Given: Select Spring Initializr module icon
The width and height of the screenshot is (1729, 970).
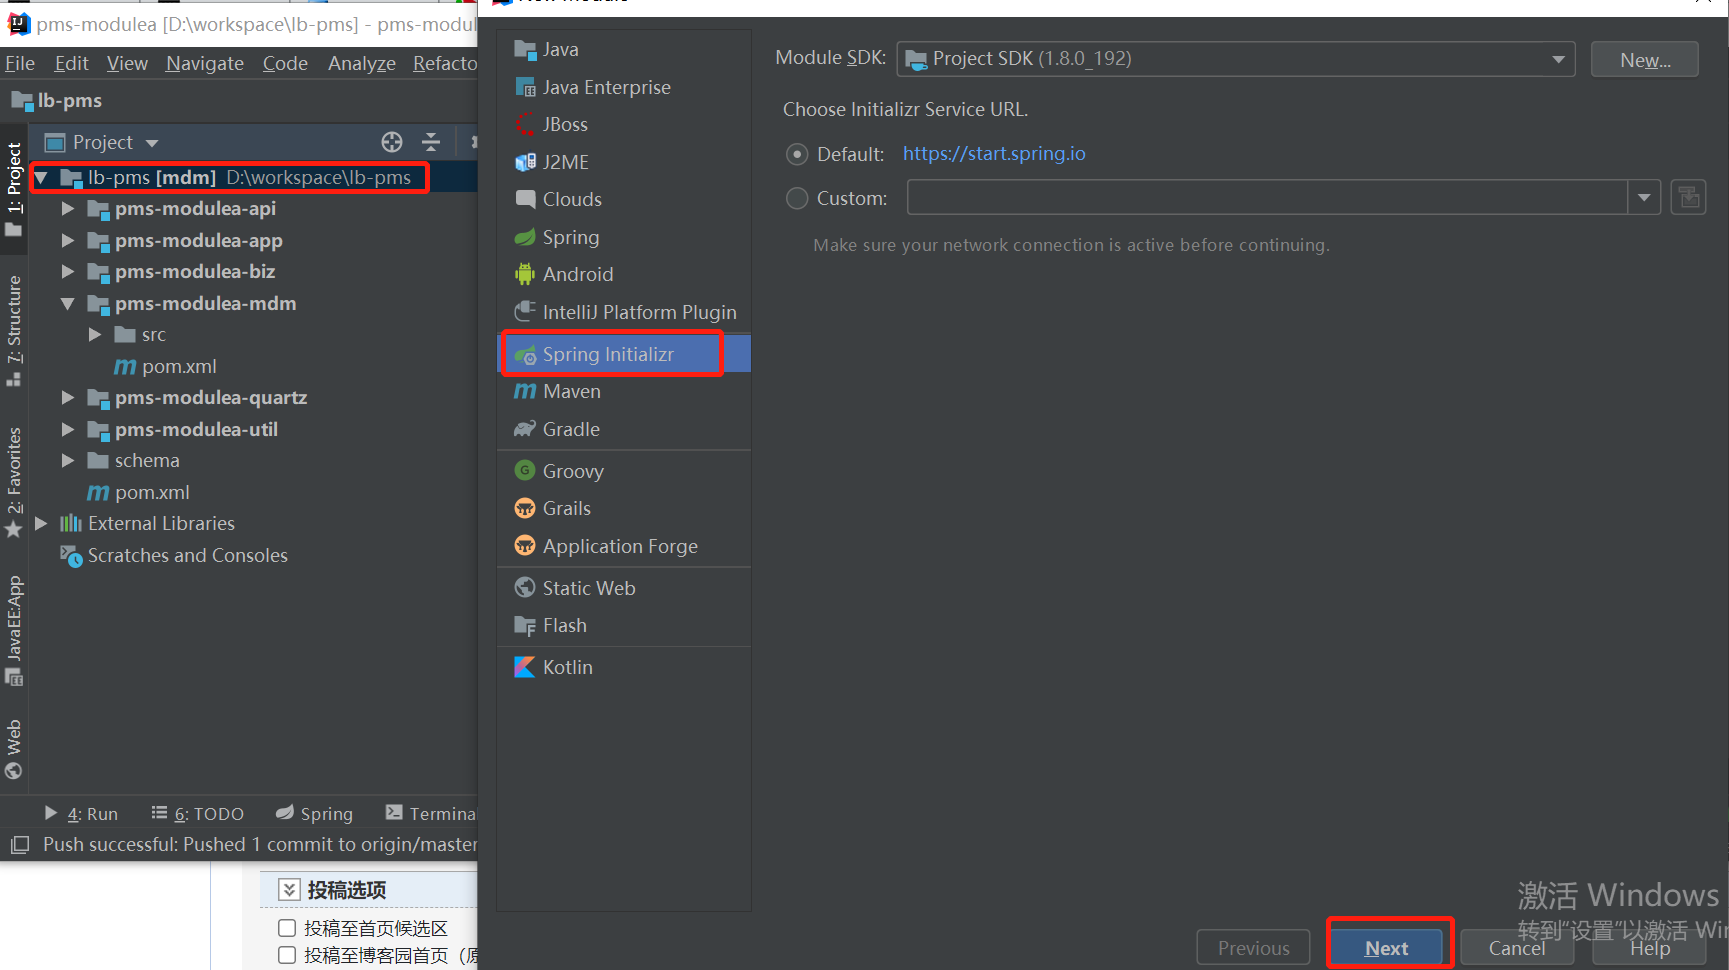Looking at the screenshot, I should click(x=525, y=354).
